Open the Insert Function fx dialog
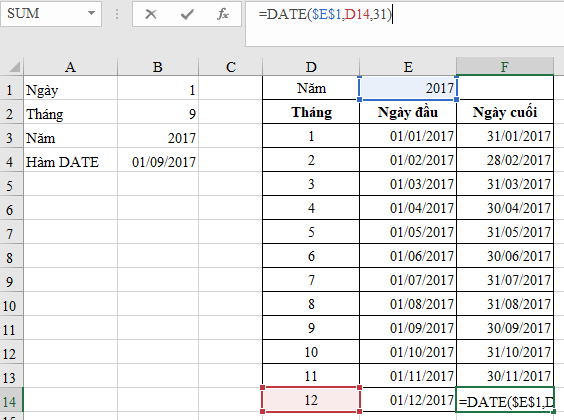 pyautogui.click(x=223, y=14)
